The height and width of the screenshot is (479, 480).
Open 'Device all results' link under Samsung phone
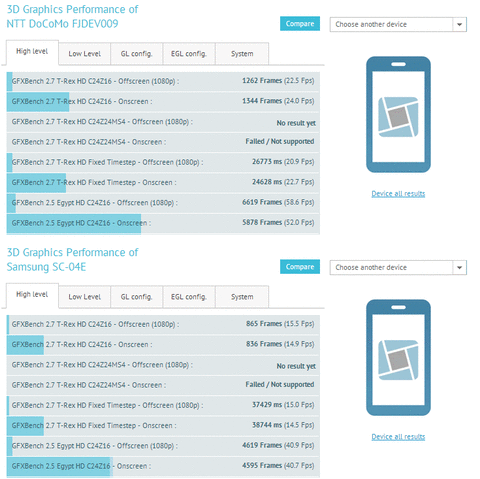click(398, 437)
